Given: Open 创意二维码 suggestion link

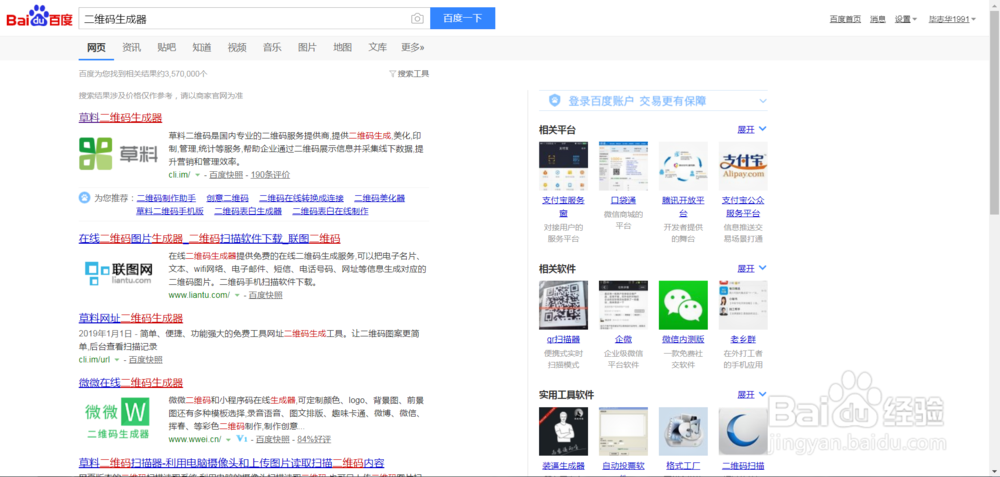Looking at the screenshot, I should pos(228,198).
